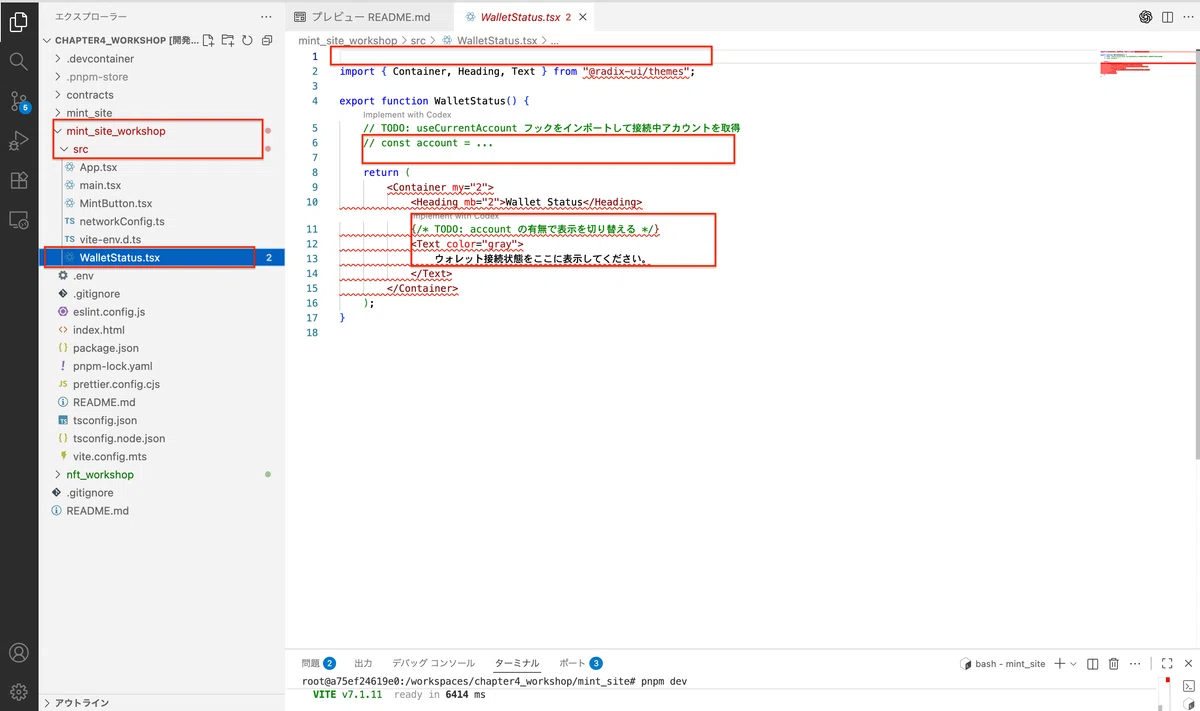Open the Run and Debug view

pyautogui.click(x=18, y=140)
